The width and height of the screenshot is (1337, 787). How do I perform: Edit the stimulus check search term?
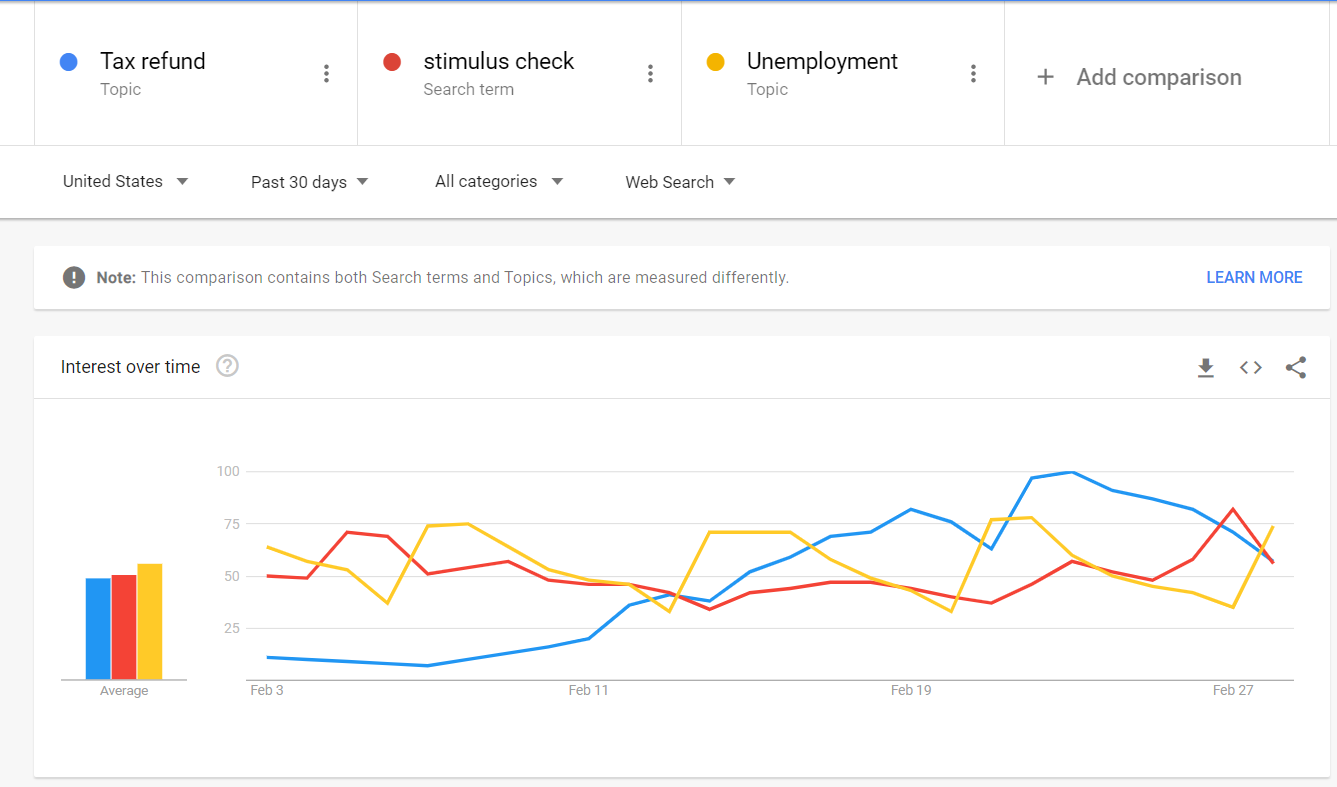498,62
